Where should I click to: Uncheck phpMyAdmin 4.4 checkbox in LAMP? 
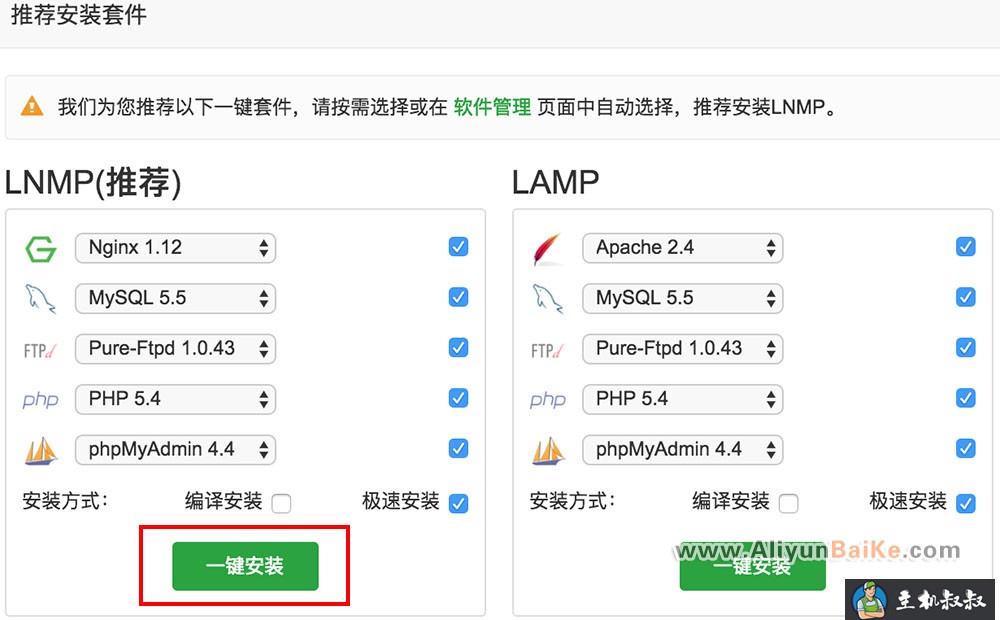[966, 448]
